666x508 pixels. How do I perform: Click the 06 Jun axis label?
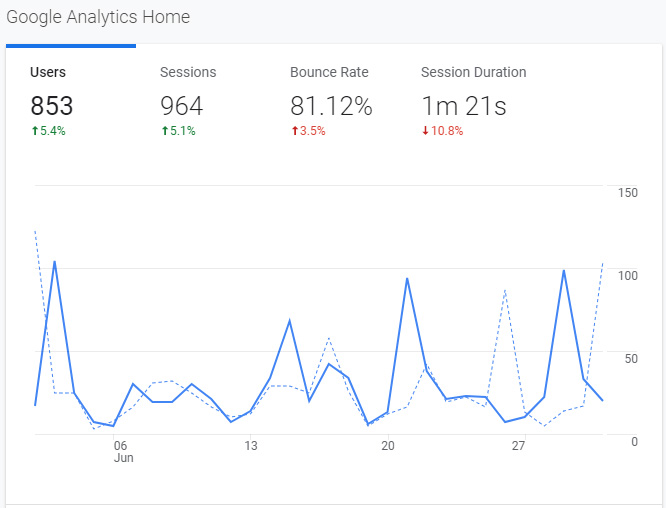click(x=123, y=452)
